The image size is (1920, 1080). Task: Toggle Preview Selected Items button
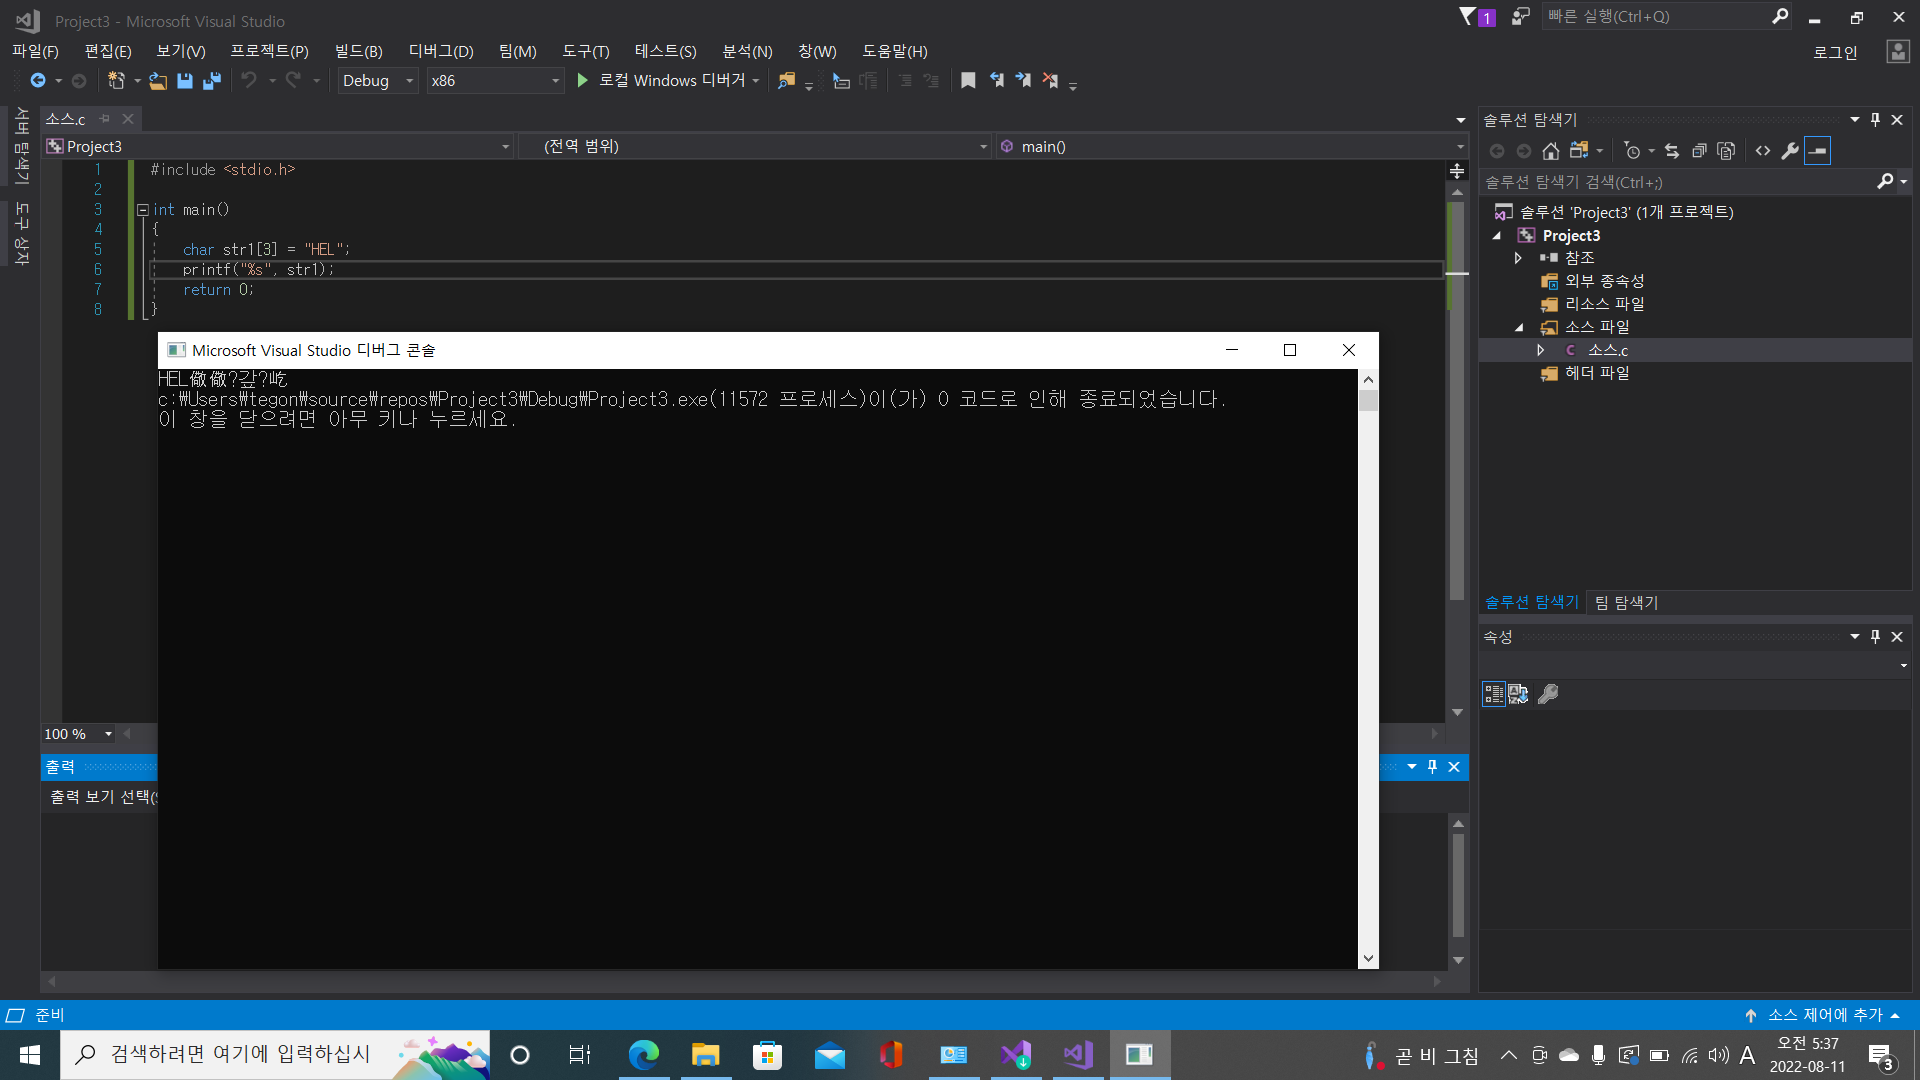[x=1817, y=151]
